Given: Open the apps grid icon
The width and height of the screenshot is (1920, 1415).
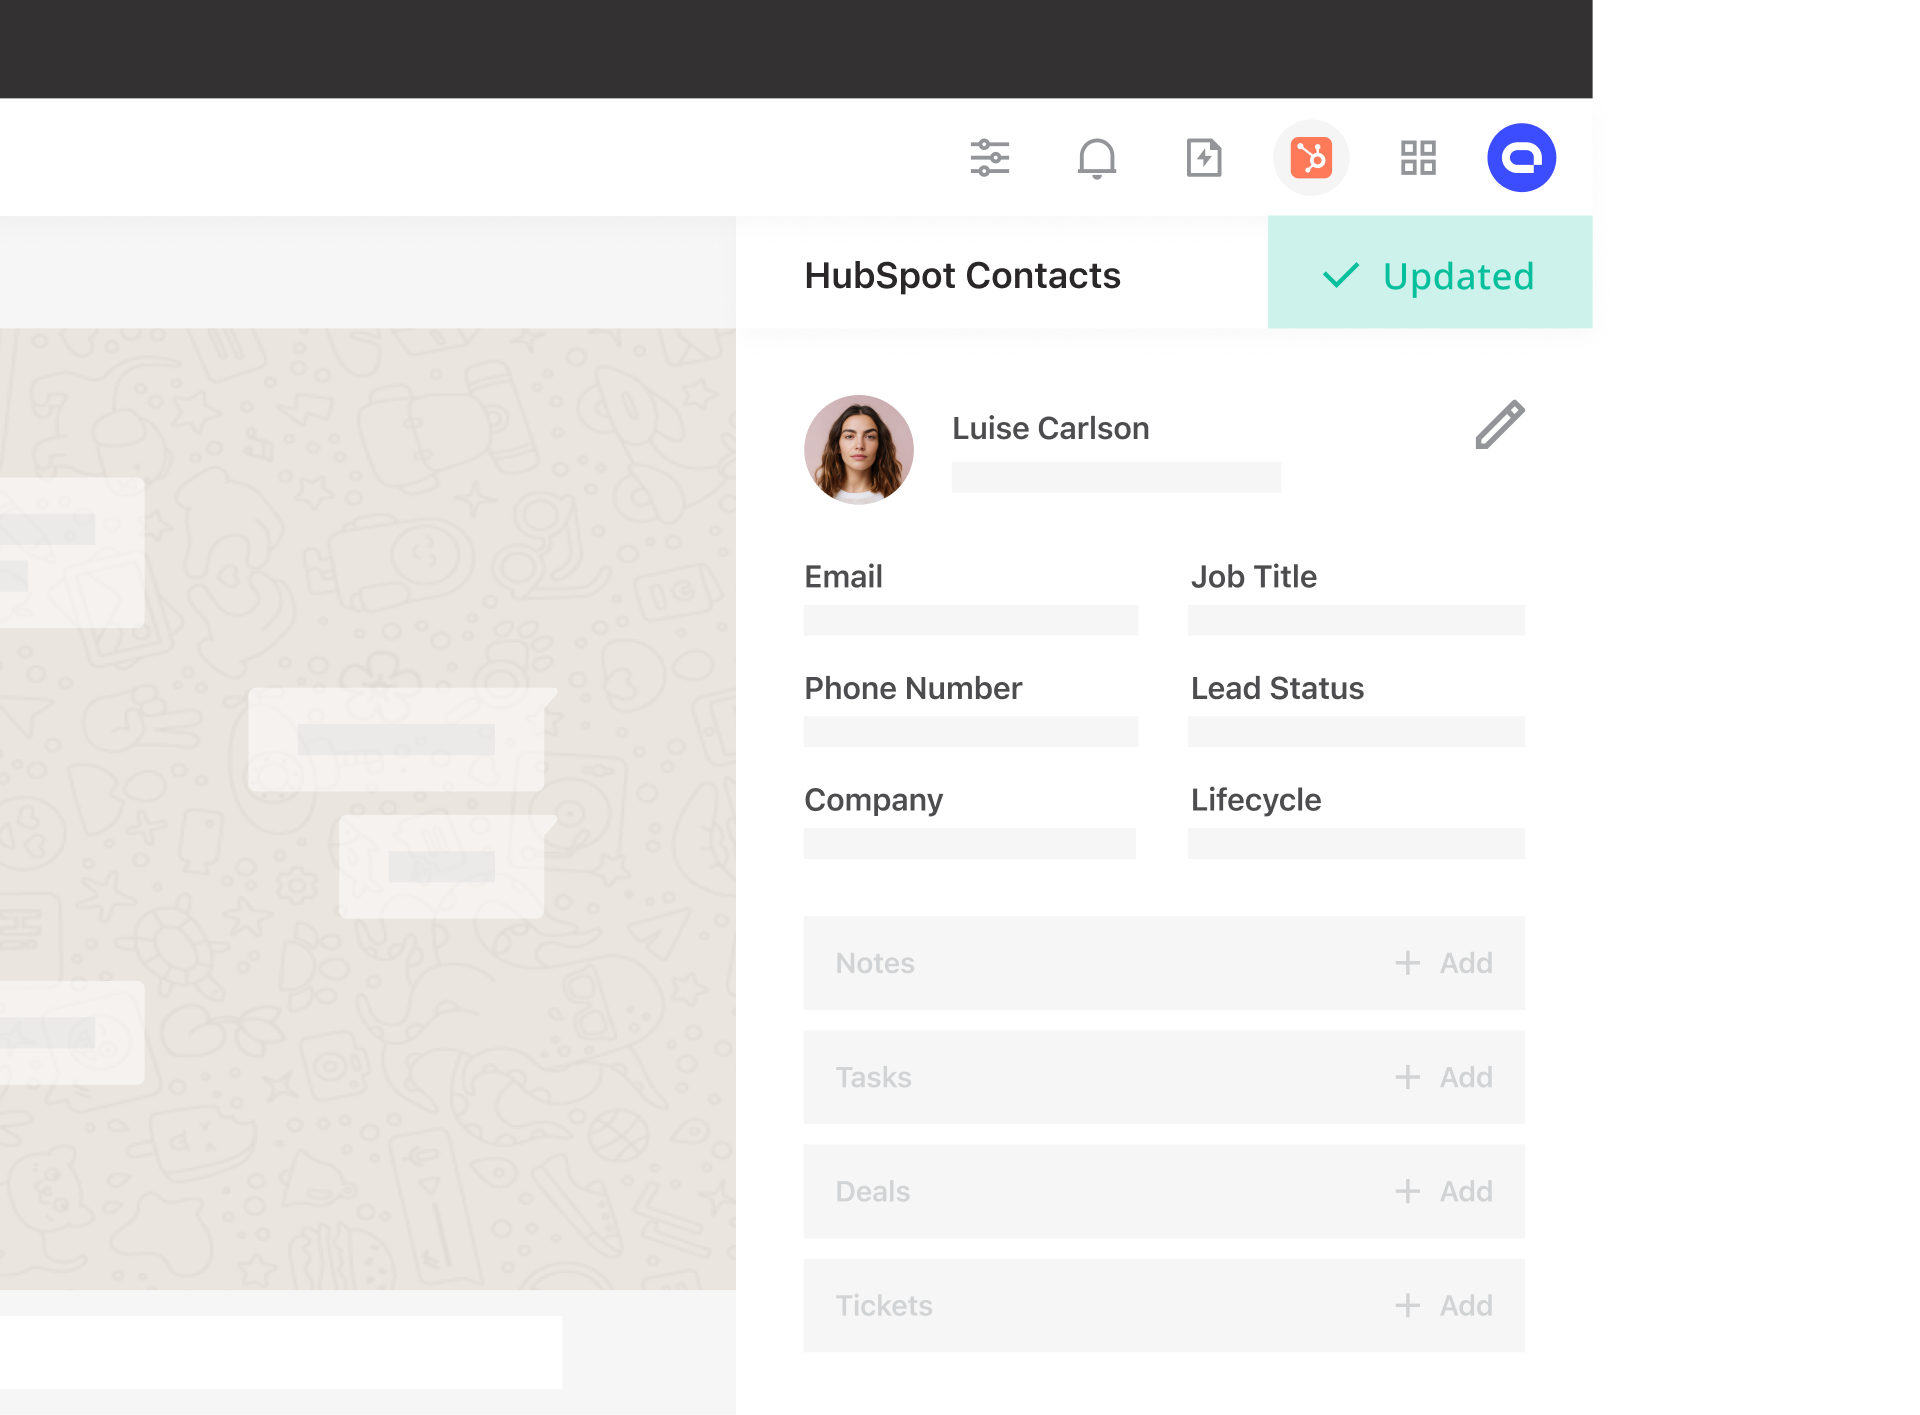Looking at the screenshot, I should [x=1419, y=157].
